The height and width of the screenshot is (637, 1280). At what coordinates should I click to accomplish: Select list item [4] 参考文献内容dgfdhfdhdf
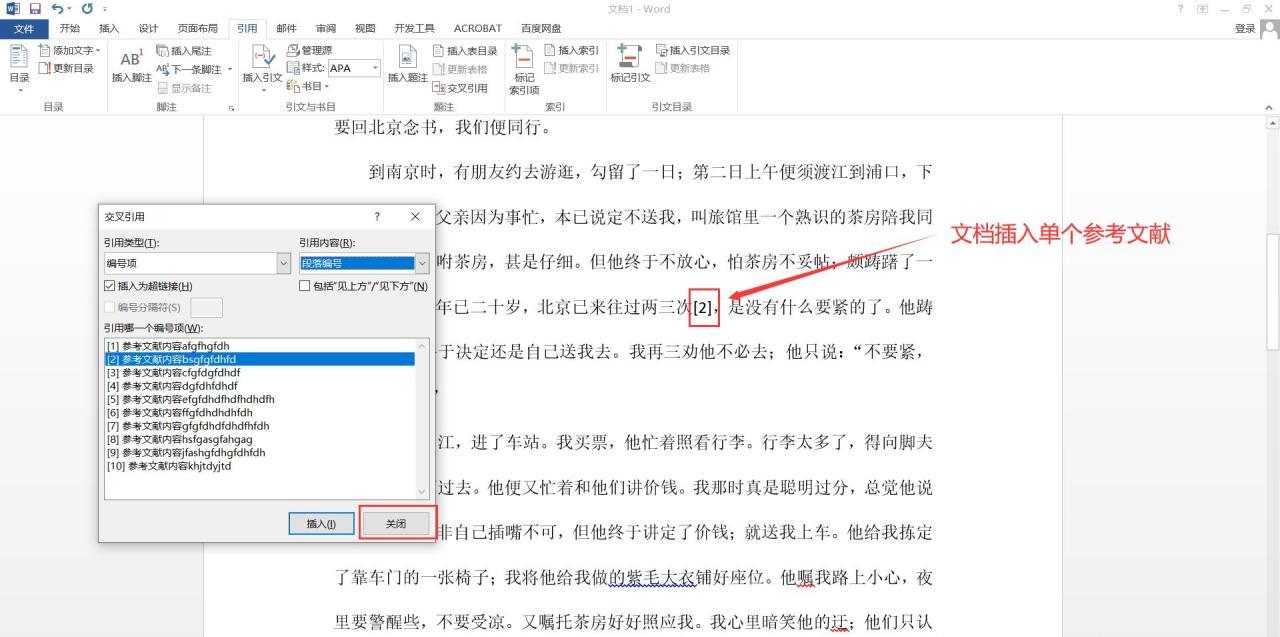click(x=260, y=386)
